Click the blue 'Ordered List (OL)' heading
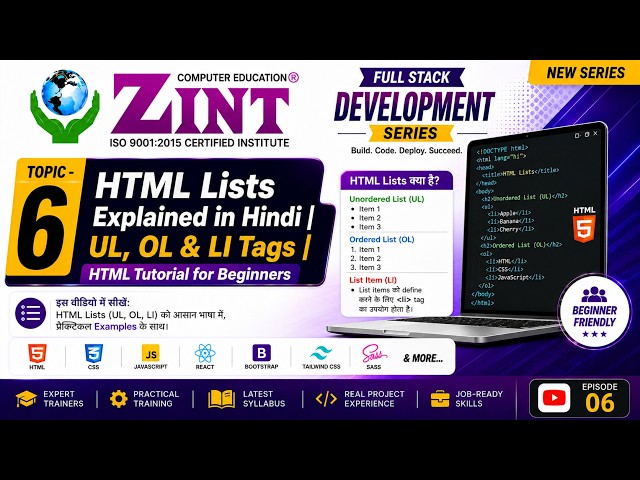 382,240
